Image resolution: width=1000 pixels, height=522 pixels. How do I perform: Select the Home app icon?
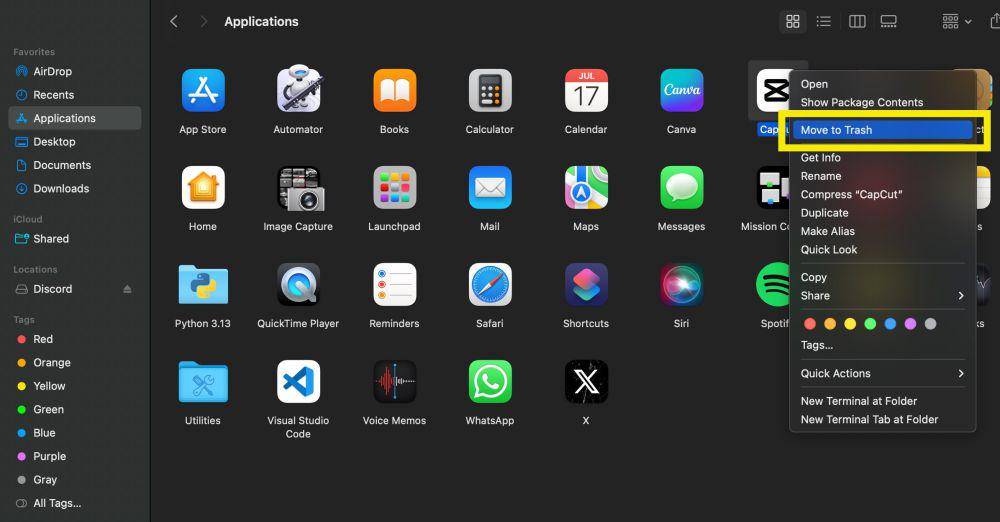(203, 188)
